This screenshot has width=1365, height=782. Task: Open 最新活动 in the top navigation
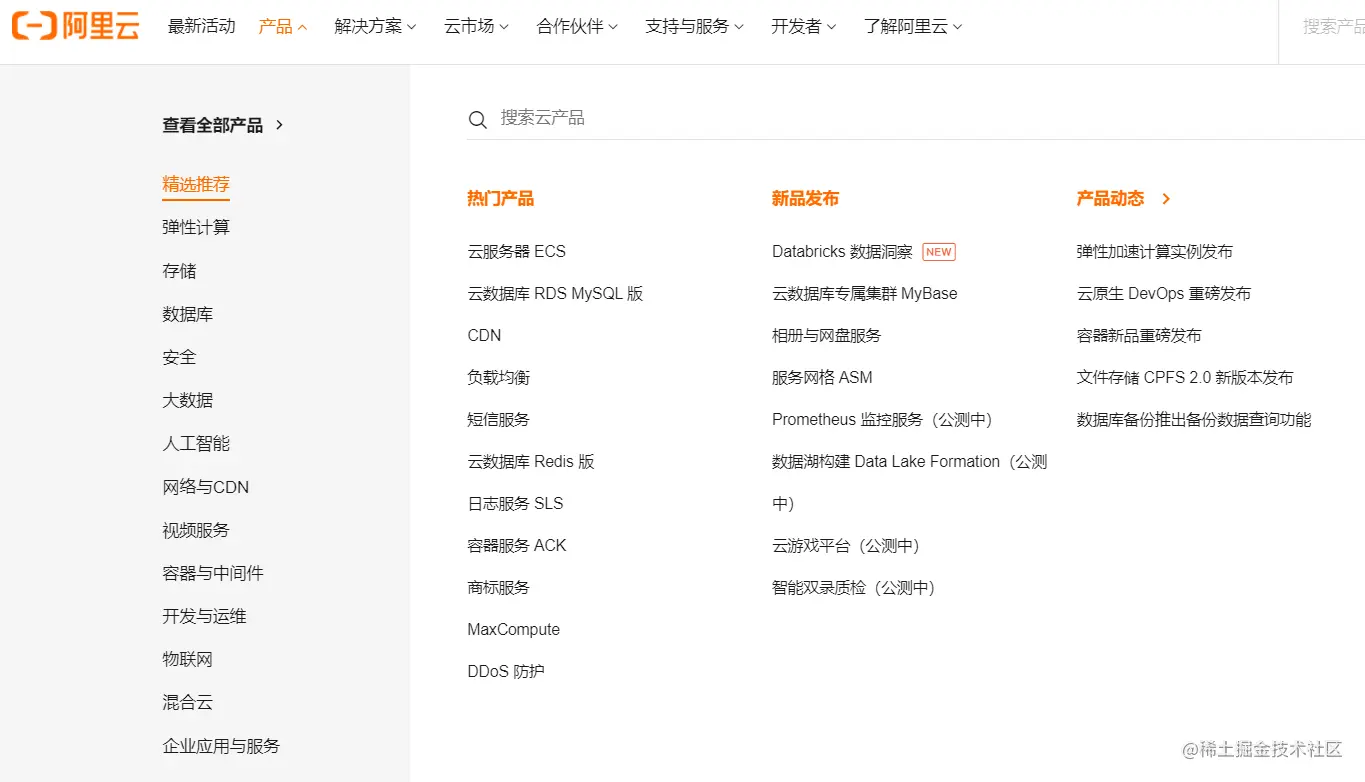click(202, 27)
